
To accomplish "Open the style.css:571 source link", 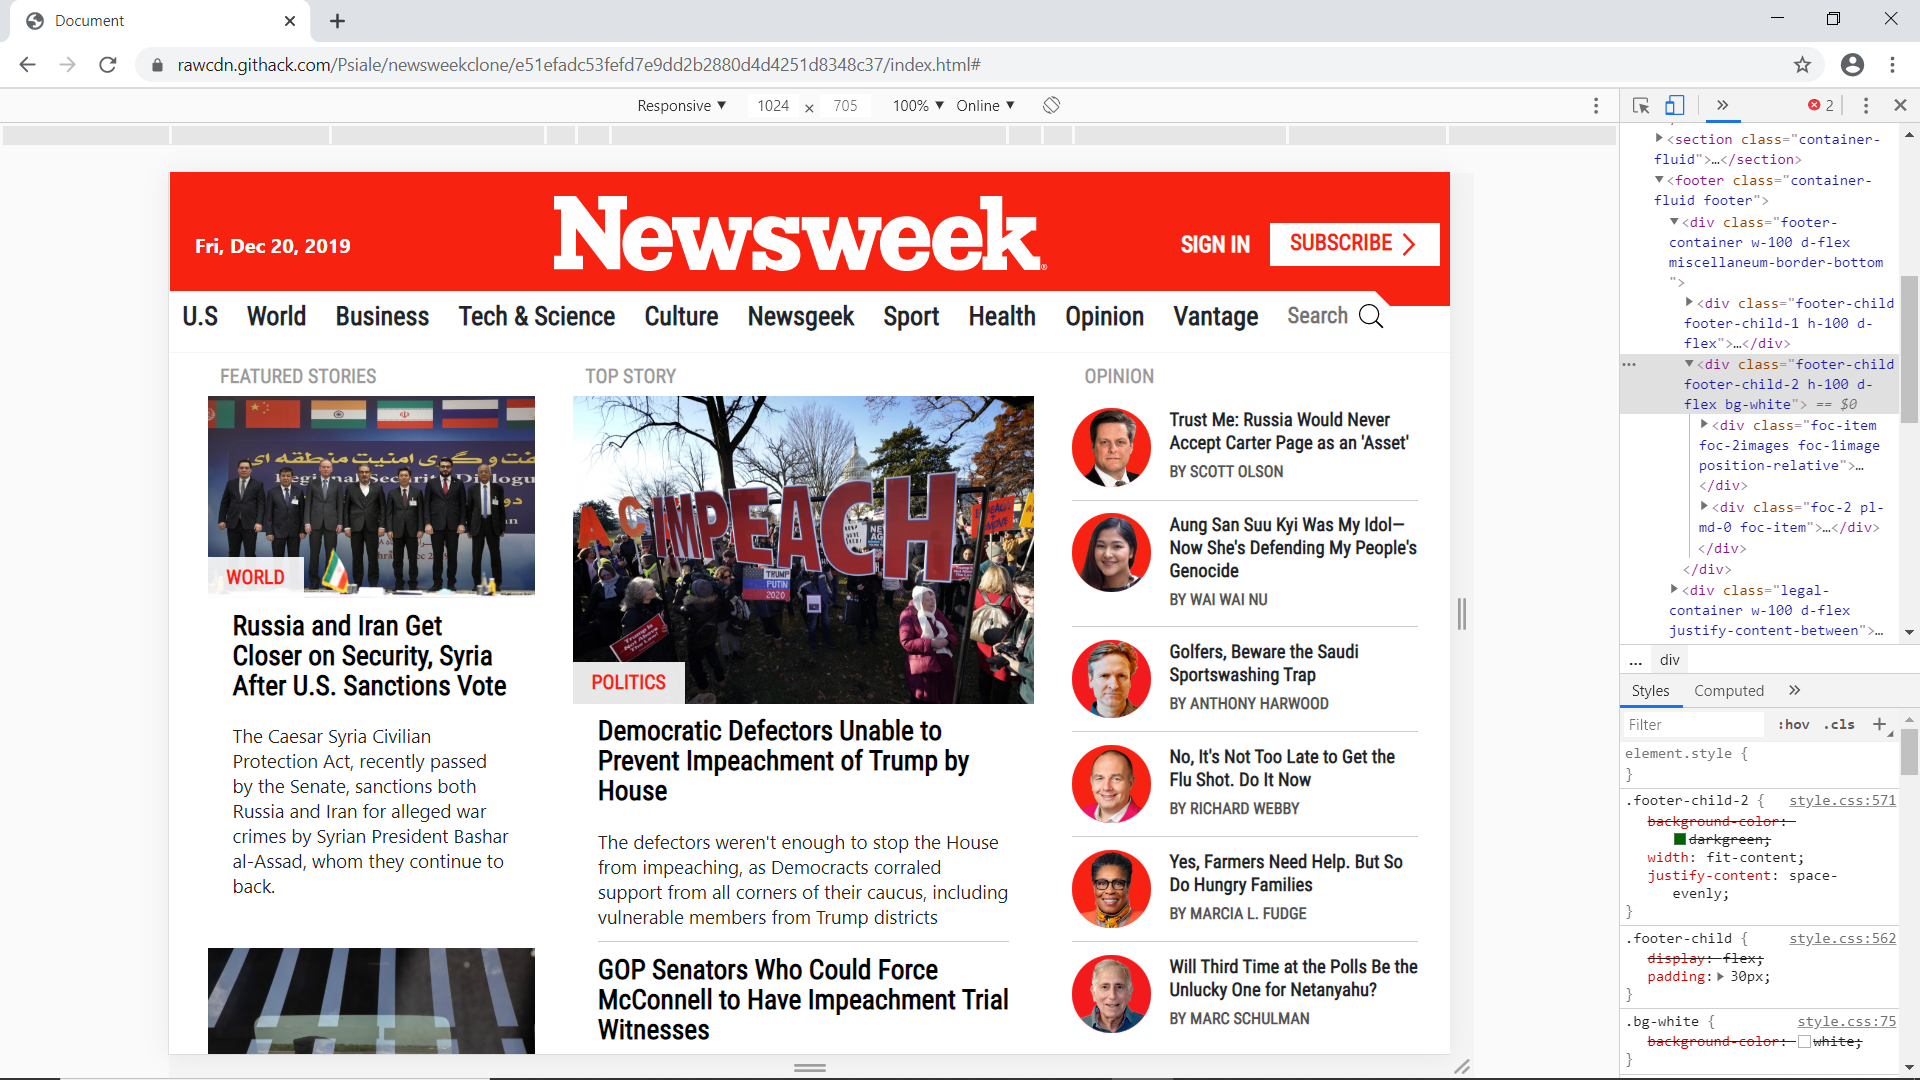I will (1842, 801).
